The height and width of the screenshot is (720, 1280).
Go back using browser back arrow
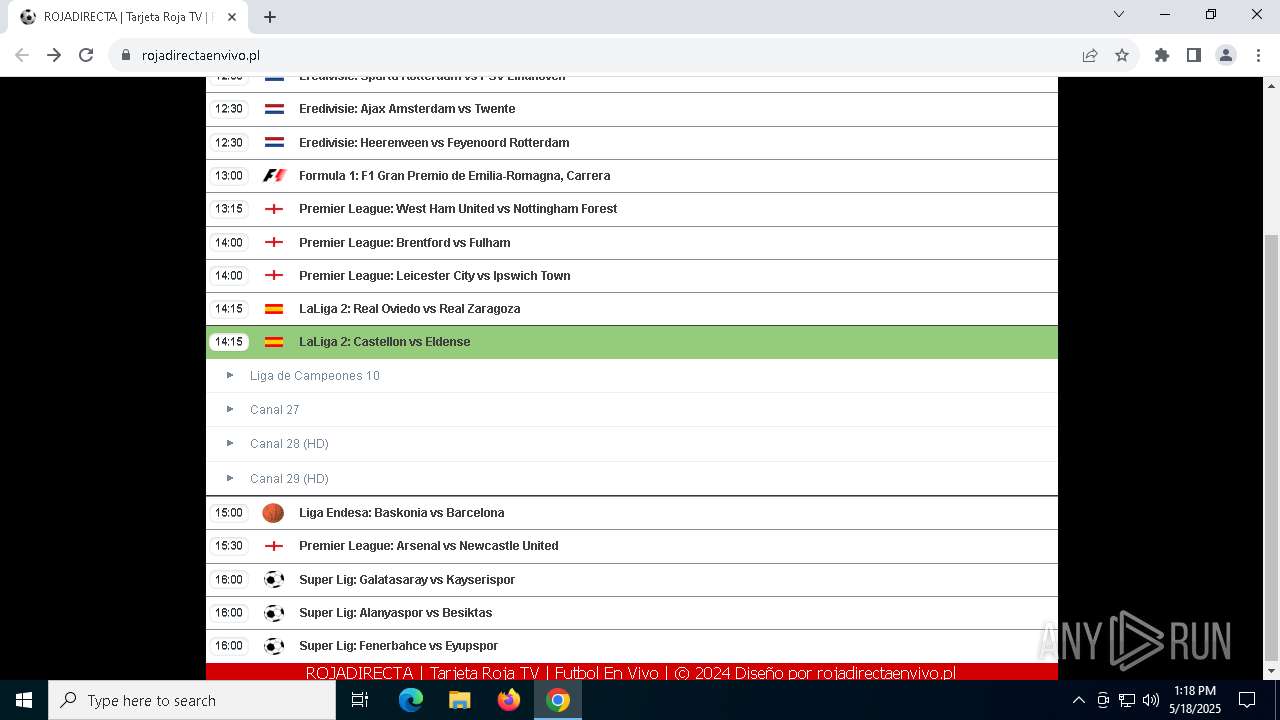click(x=22, y=55)
